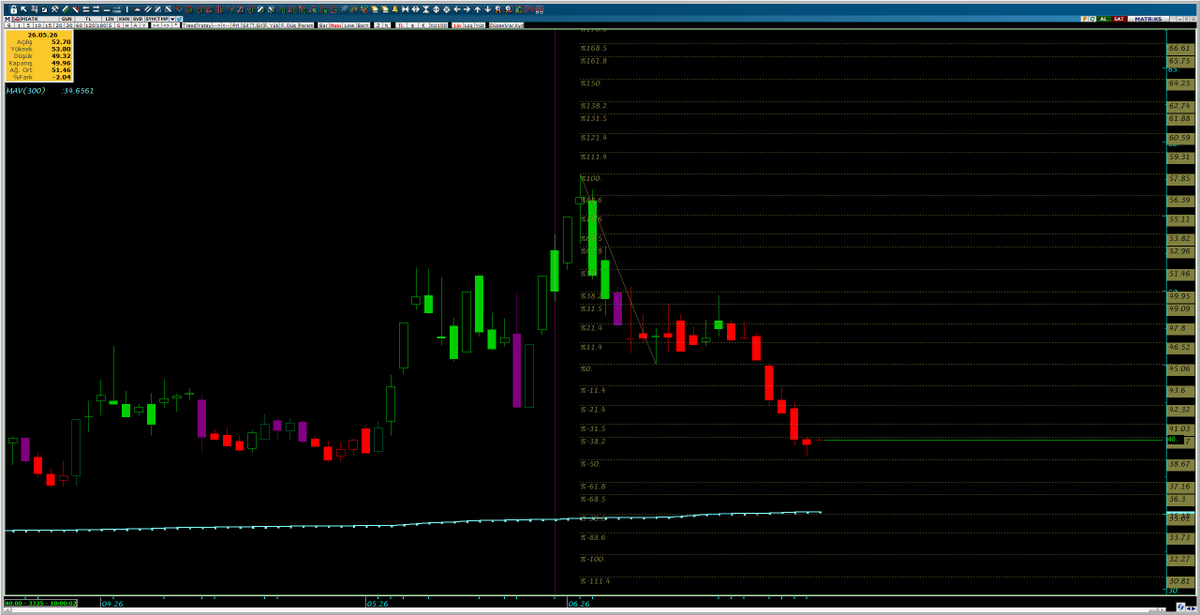This screenshot has height=615, width=1200.
Task: Click the LIN scale label in symbol bar
Action: pyautogui.click(x=109, y=19)
